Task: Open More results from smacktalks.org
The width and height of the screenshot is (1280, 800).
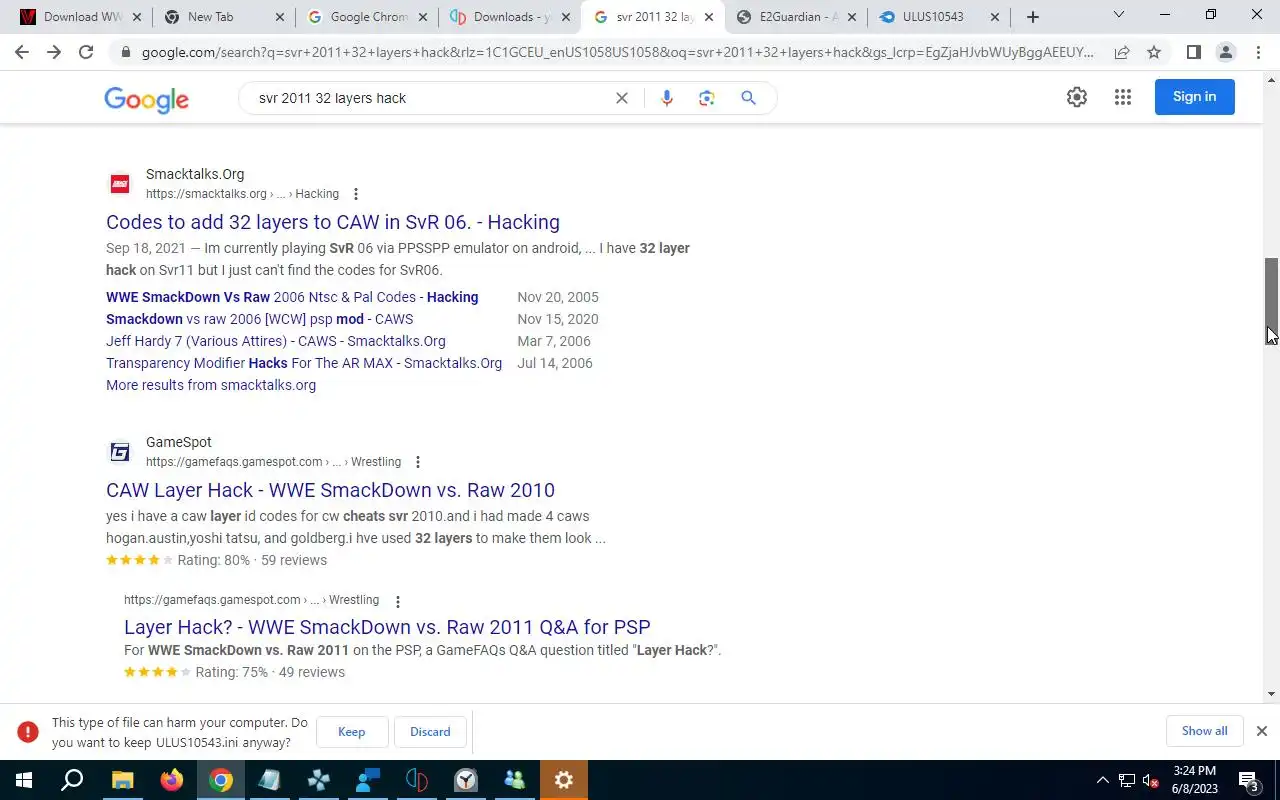Action: pos(211,385)
